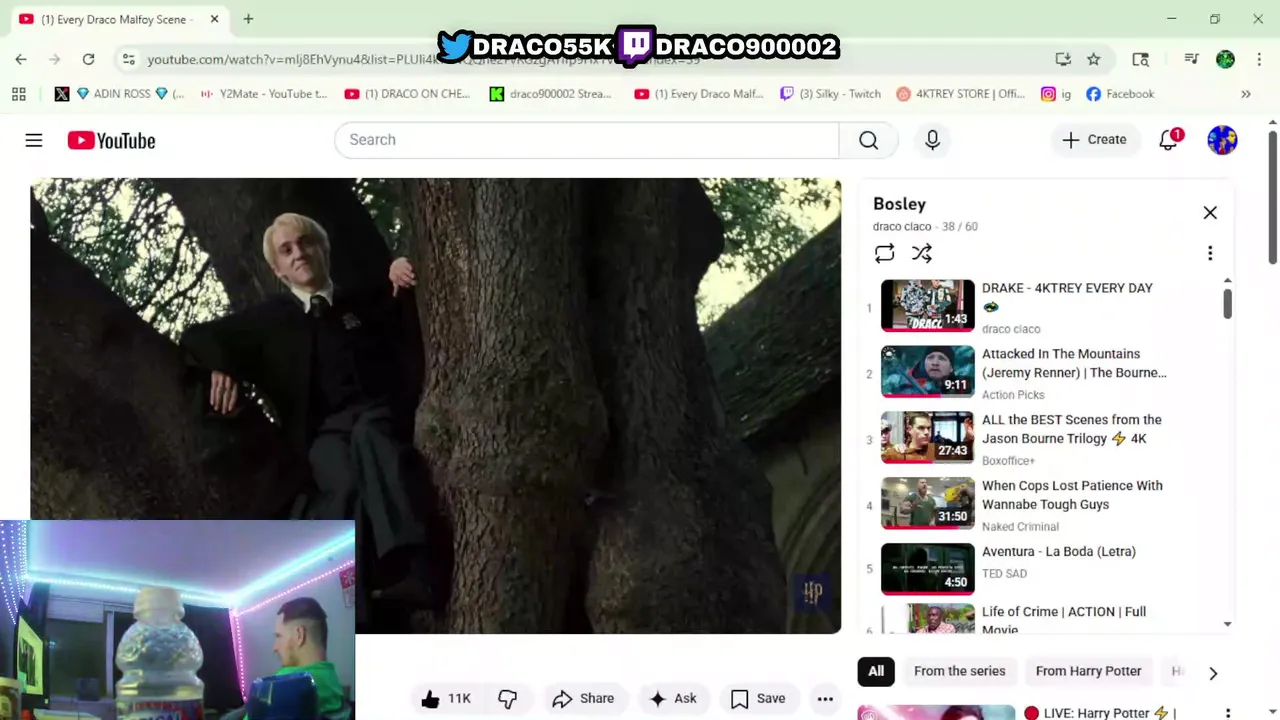Toggle loop playlist

click(x=884, y=254)
